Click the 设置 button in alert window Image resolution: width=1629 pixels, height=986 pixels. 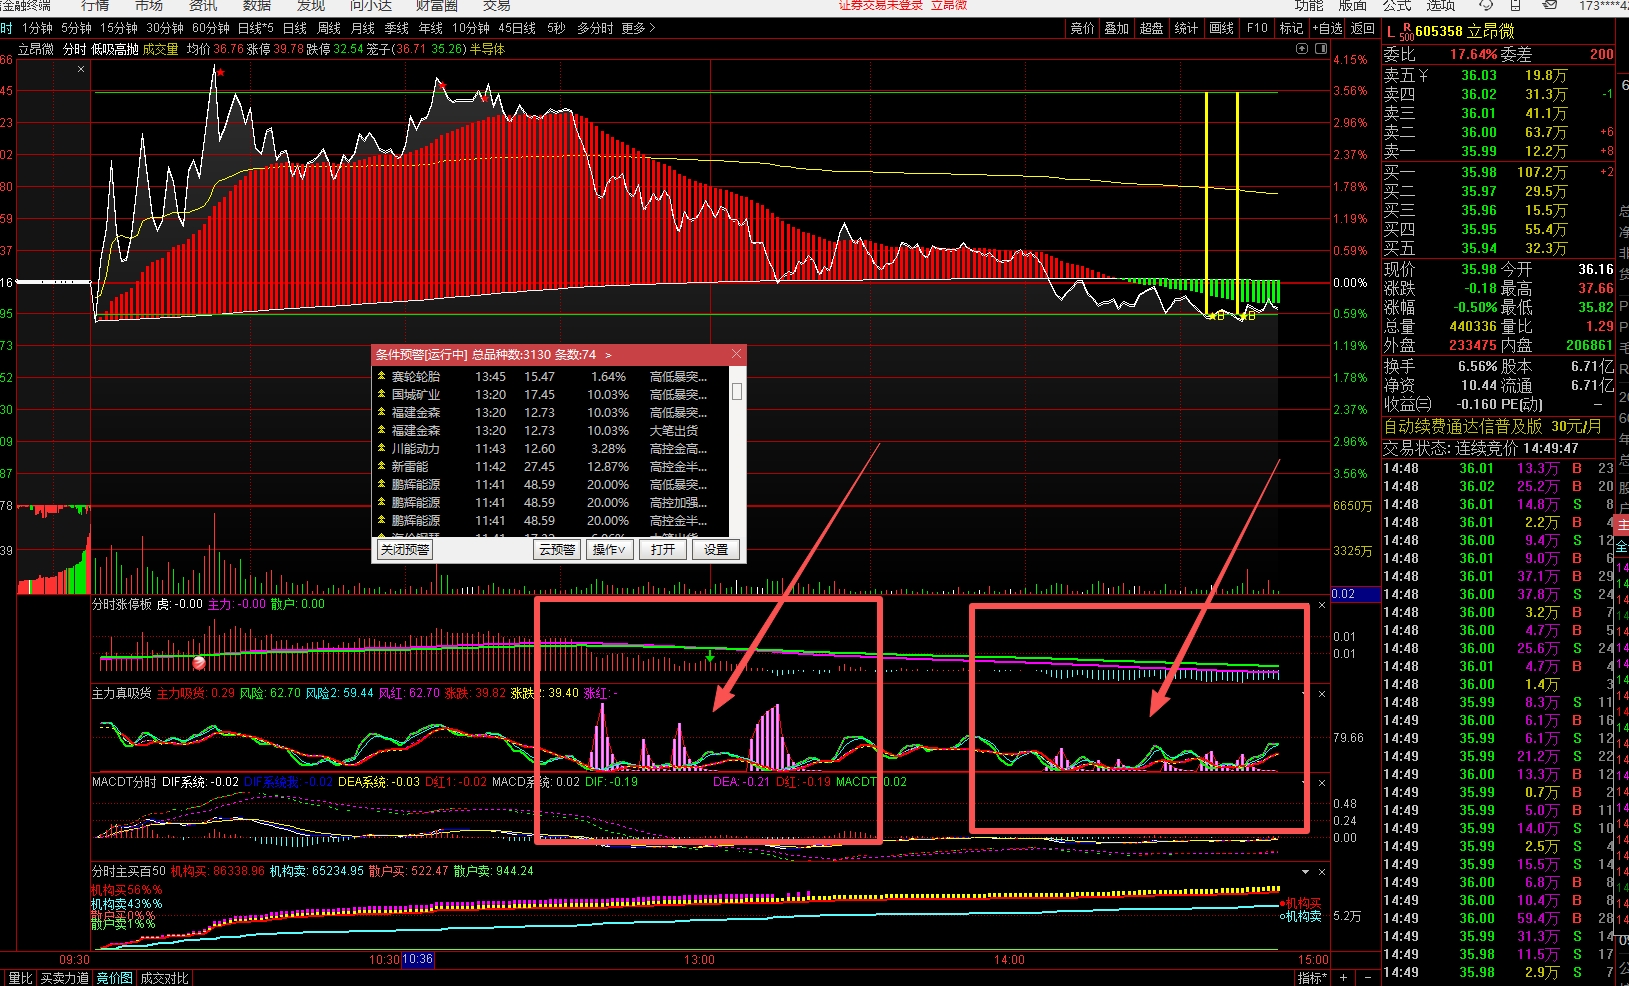click(715, 549)
